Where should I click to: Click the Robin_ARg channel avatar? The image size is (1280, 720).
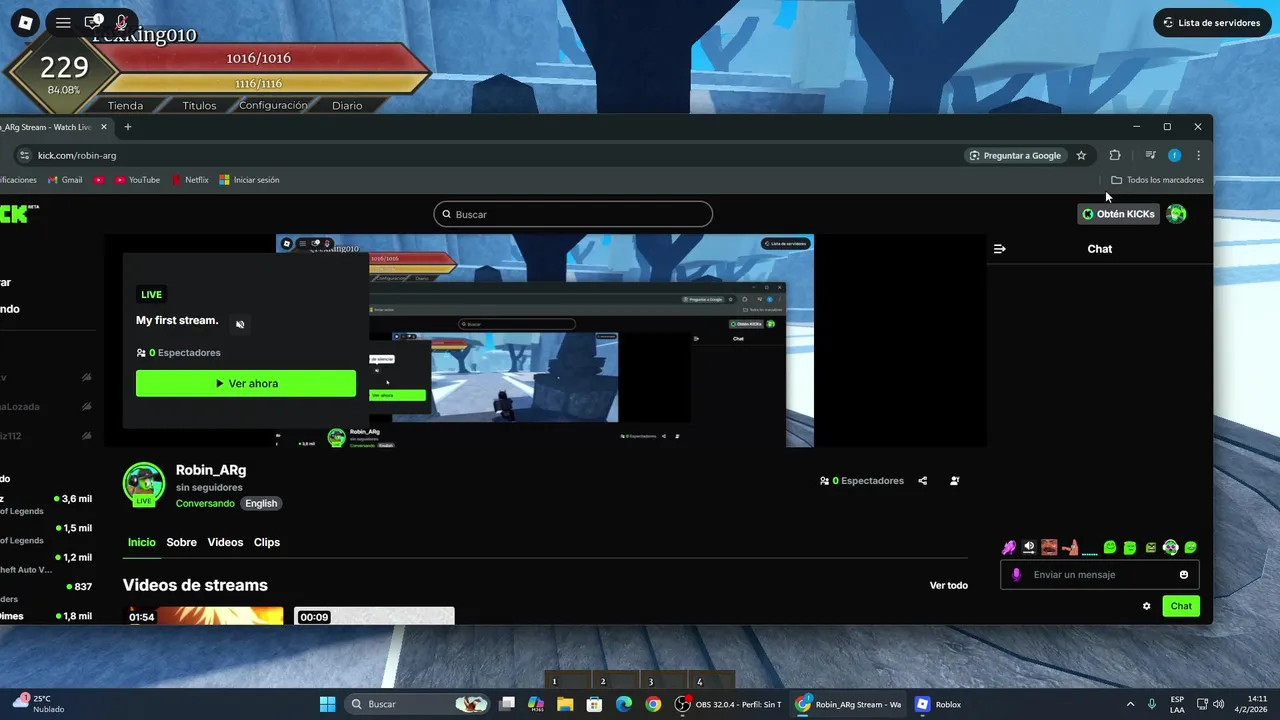click(x=143, y=484)
